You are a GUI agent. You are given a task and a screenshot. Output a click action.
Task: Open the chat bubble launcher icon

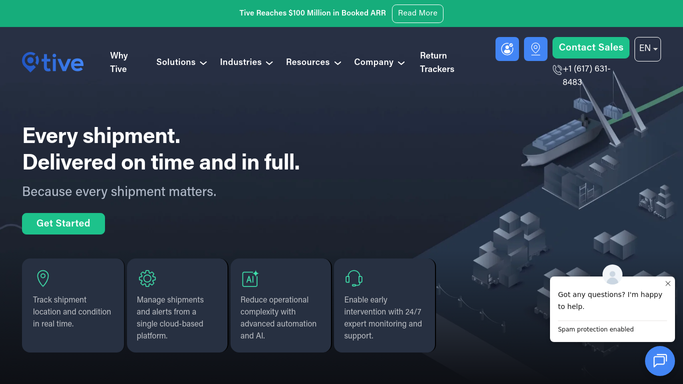pos(659,360)
